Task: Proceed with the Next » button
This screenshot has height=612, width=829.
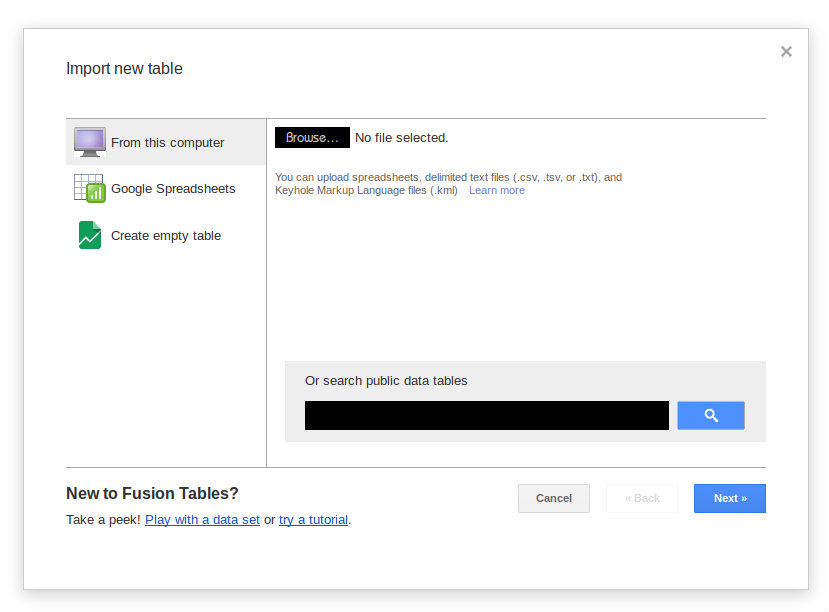Action: (730, 498)
